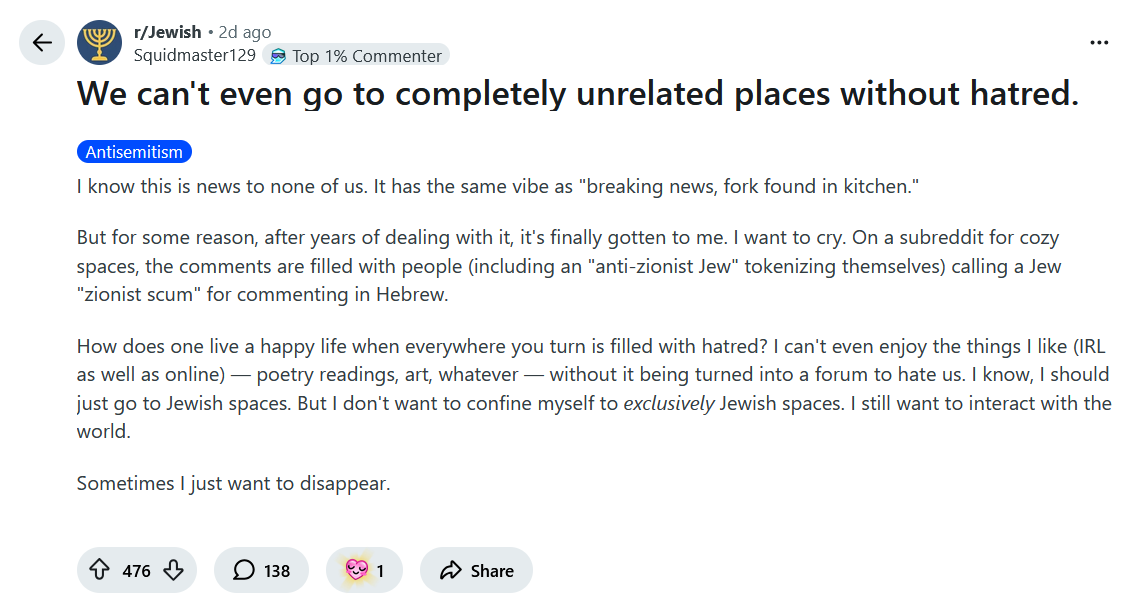Click the post title heading
1131x600 pixels.
pyautogui.click(x=578, y=94)
